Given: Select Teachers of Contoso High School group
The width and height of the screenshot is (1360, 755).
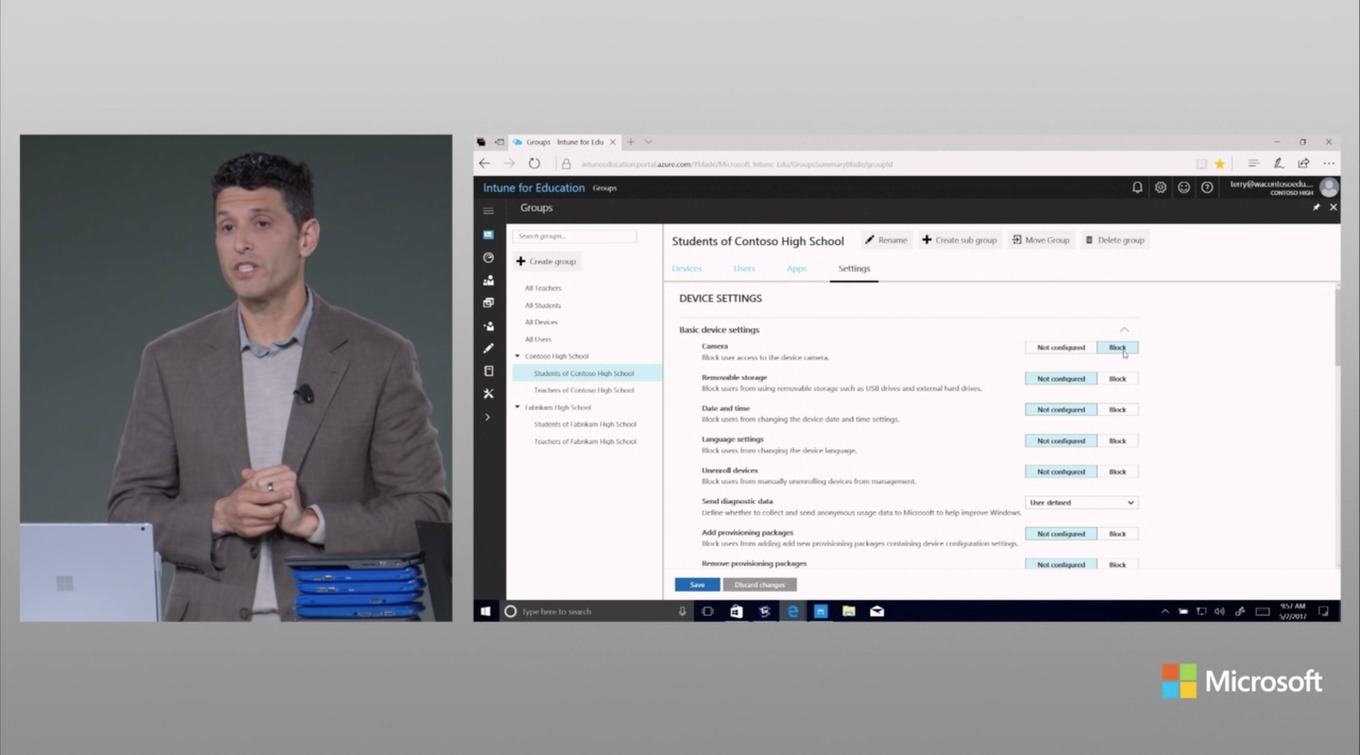Looking at the screenshot, I should coord(584,390).
